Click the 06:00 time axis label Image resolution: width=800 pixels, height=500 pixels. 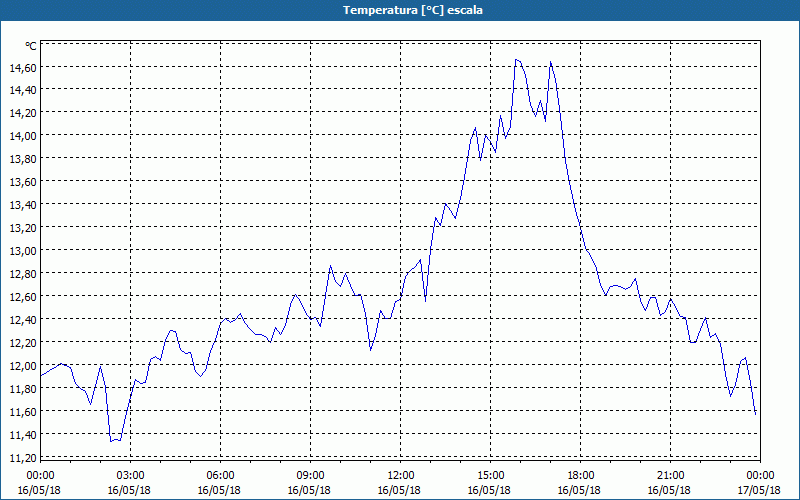coord(220,476)
